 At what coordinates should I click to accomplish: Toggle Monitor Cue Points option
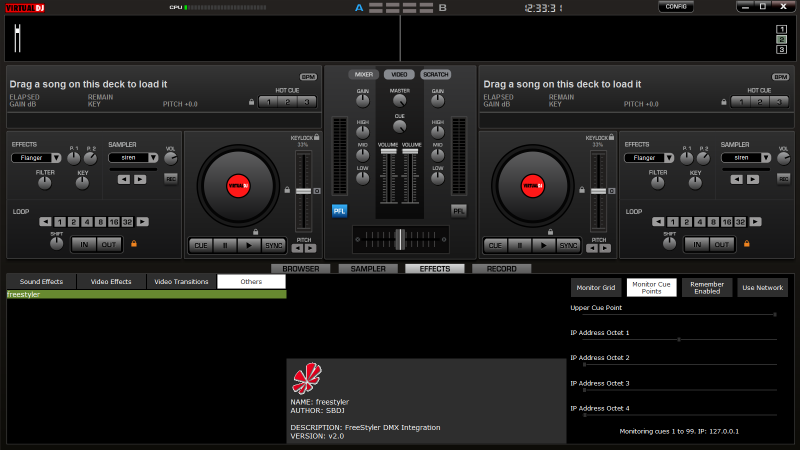(652, 288)
